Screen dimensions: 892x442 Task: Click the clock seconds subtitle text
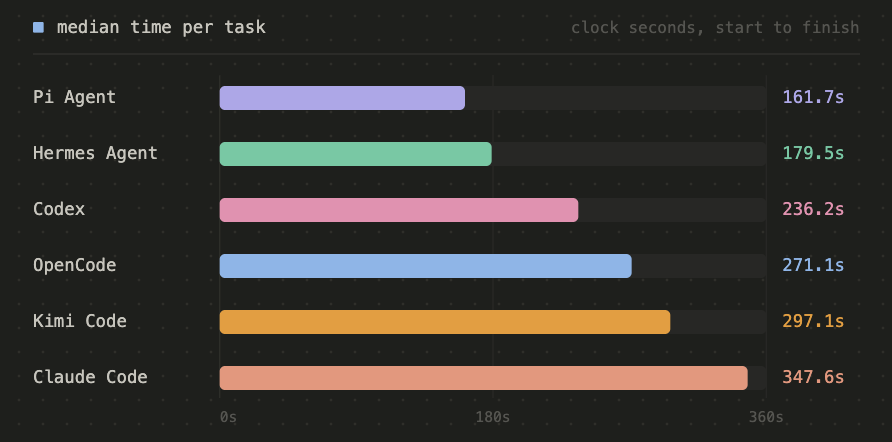715,27
